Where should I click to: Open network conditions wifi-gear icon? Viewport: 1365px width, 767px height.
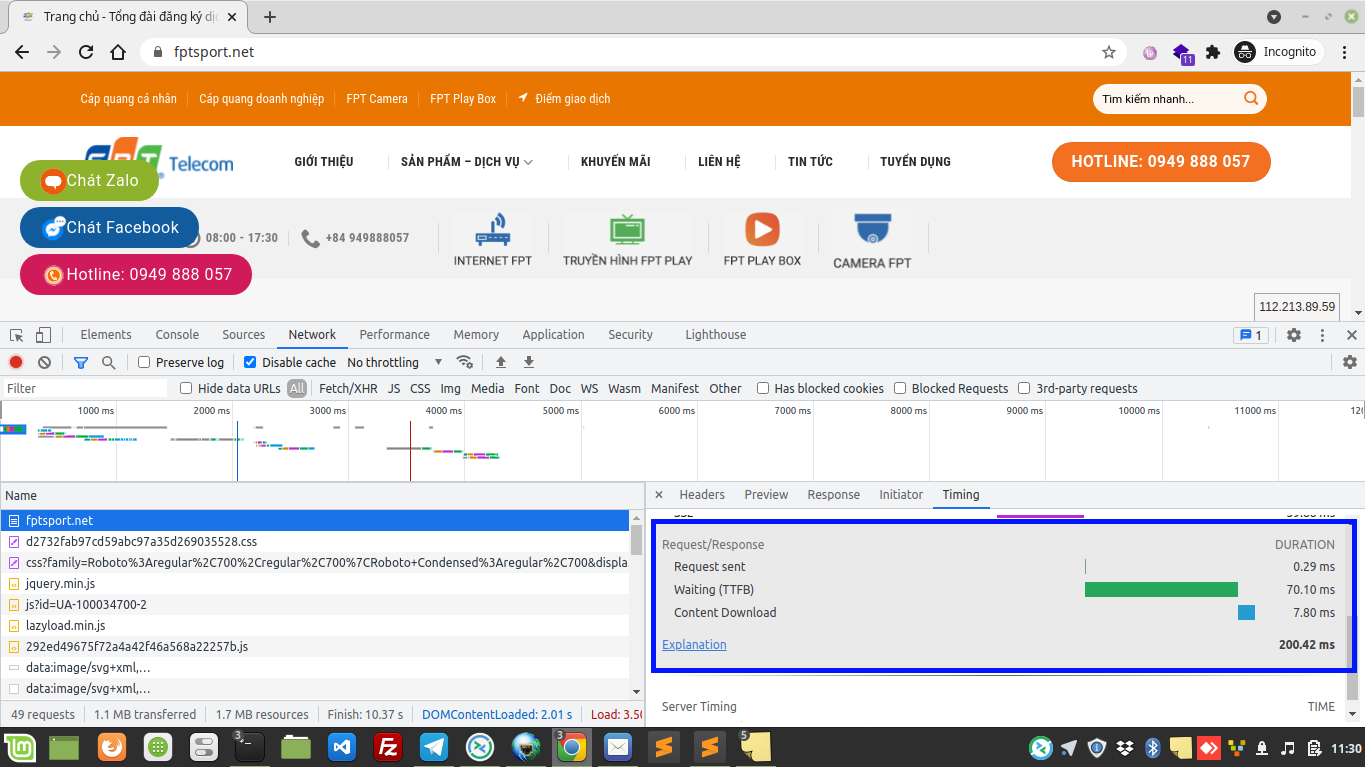[x=464, y=362]
